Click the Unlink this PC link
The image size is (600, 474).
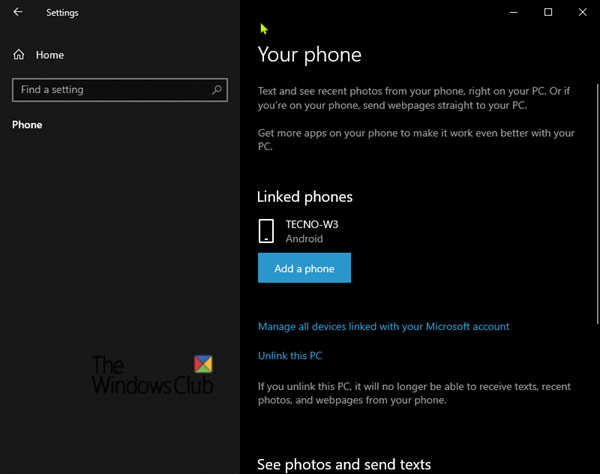(x=290, y=356)
